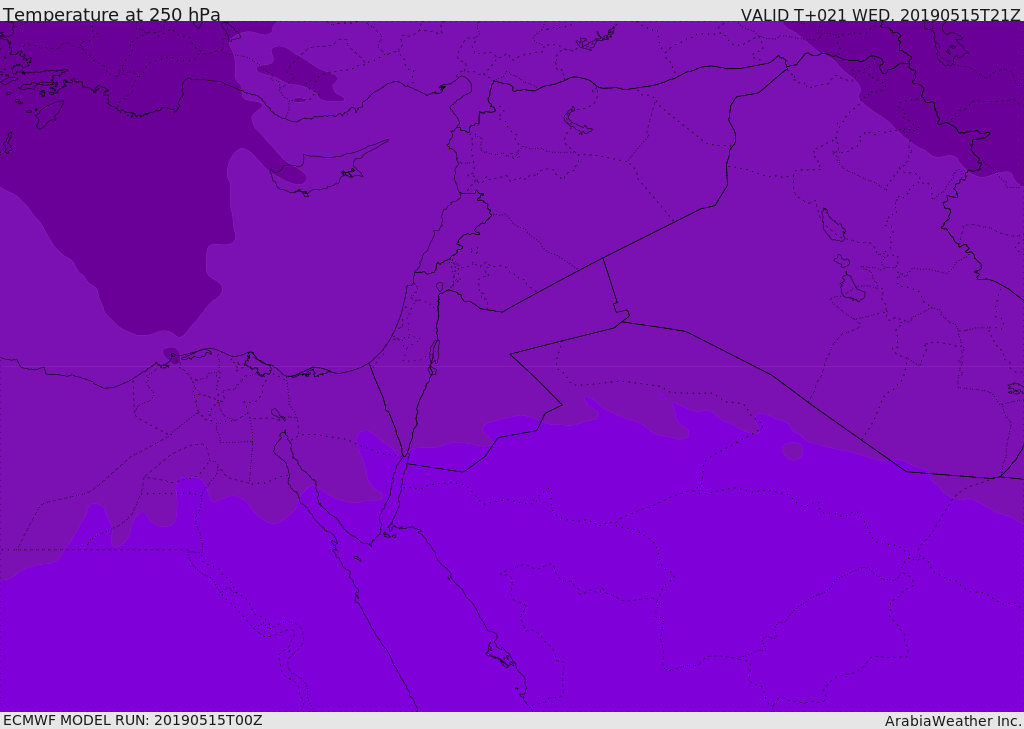Click the 'ArabiaWeather Inc.' credit text
Screen dimensions: 1024x729
point(953,721)
